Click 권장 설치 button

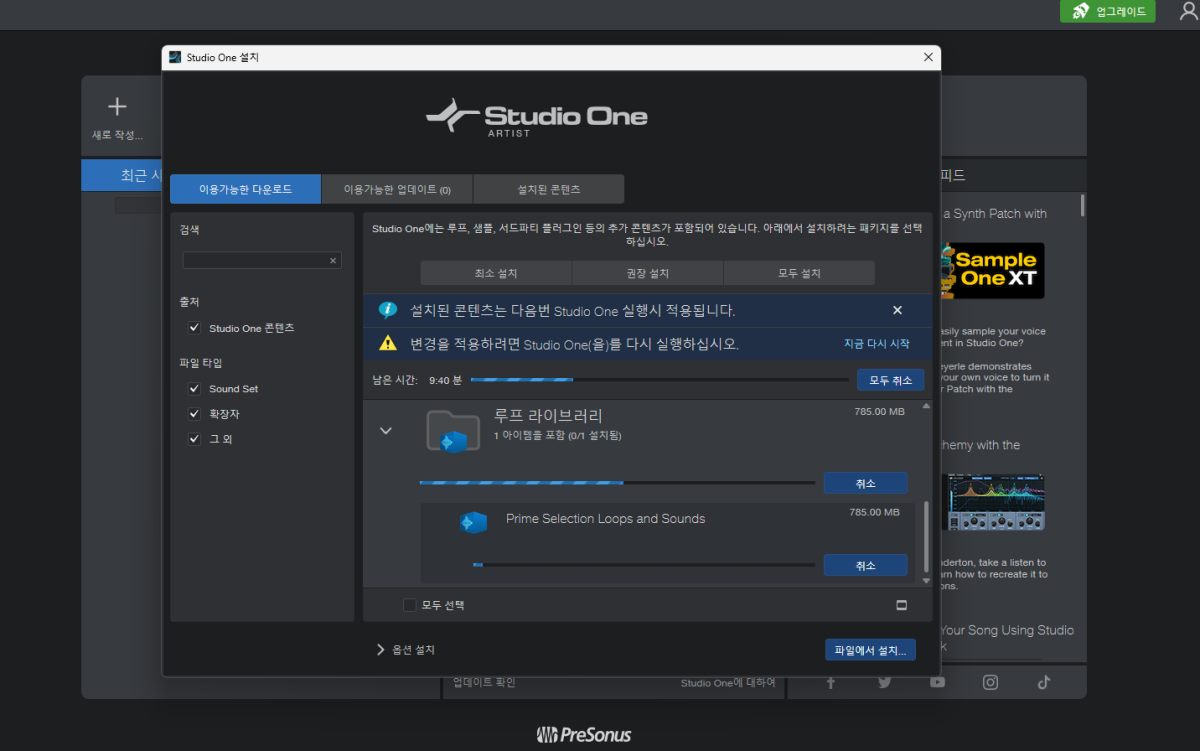tap(647, 273)
